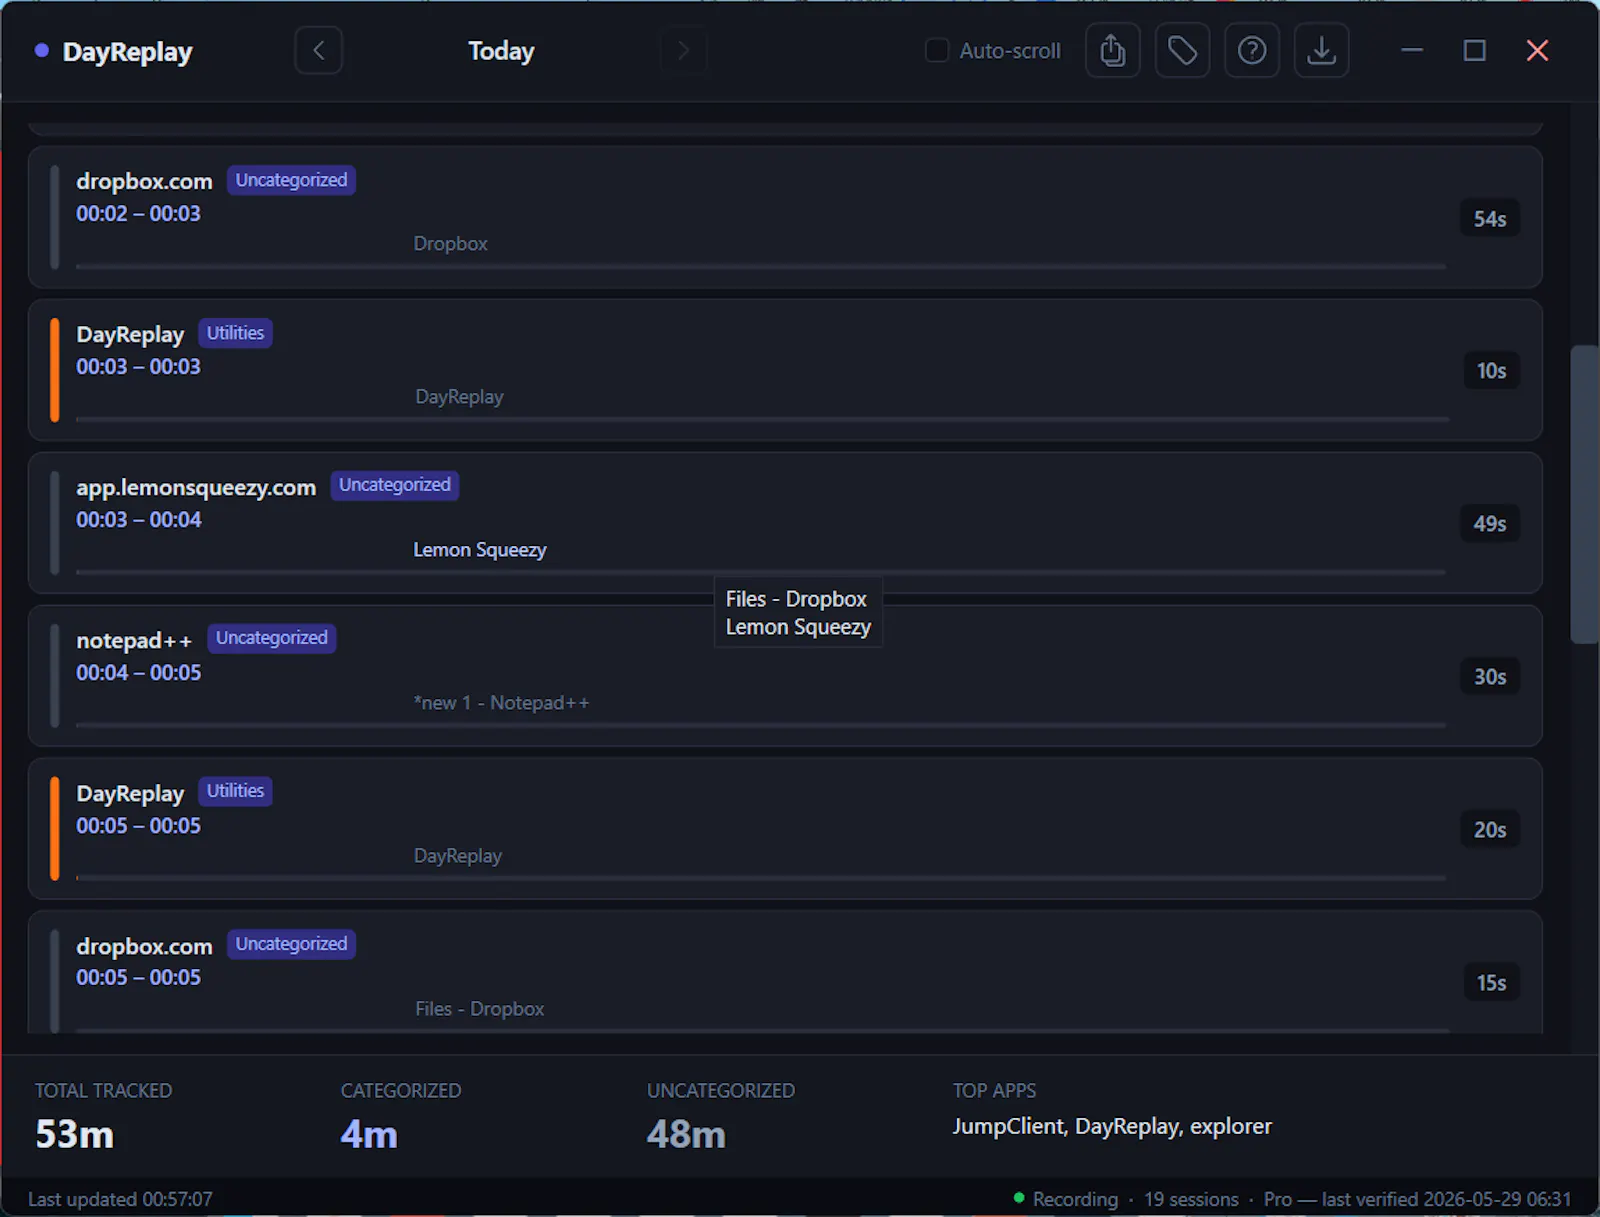
Task: Click the Last updated 00:57:07 text
Action: pyautogui.click(x=120, y=1199)
